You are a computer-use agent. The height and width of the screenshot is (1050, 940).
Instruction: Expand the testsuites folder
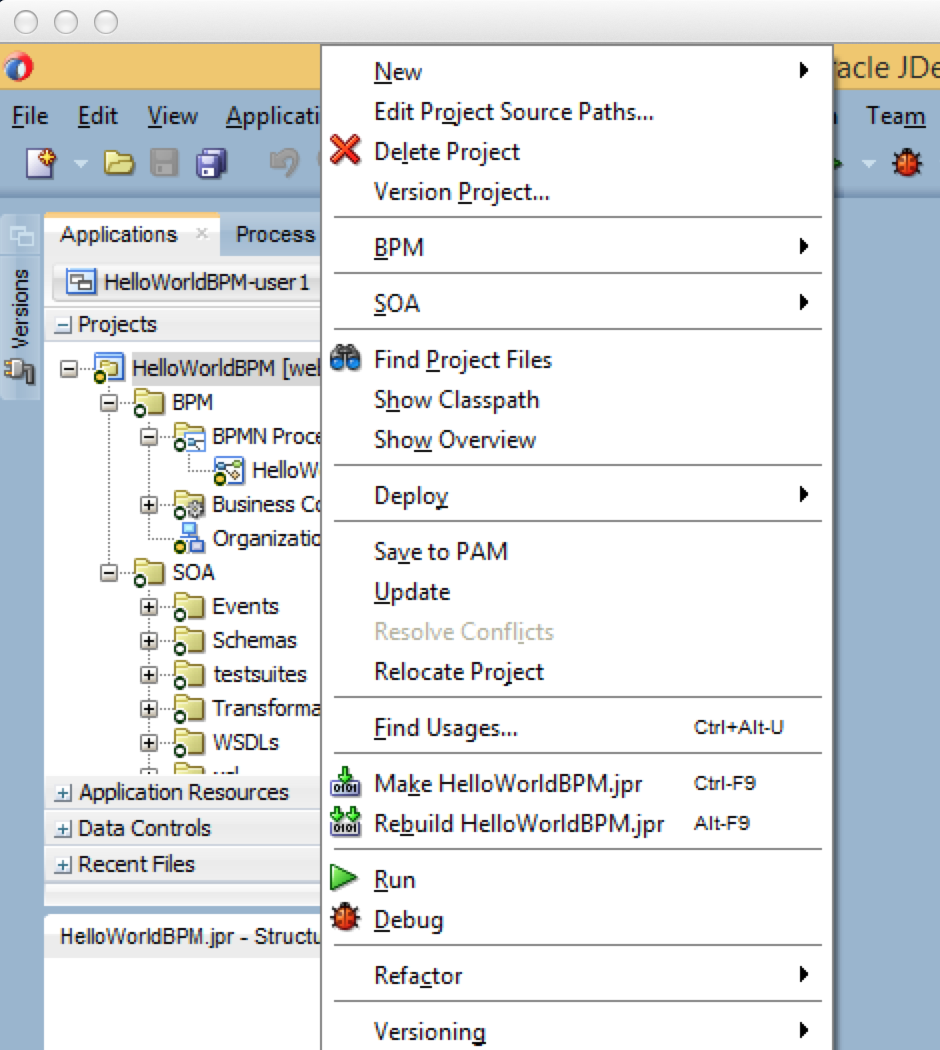(149, 674)
